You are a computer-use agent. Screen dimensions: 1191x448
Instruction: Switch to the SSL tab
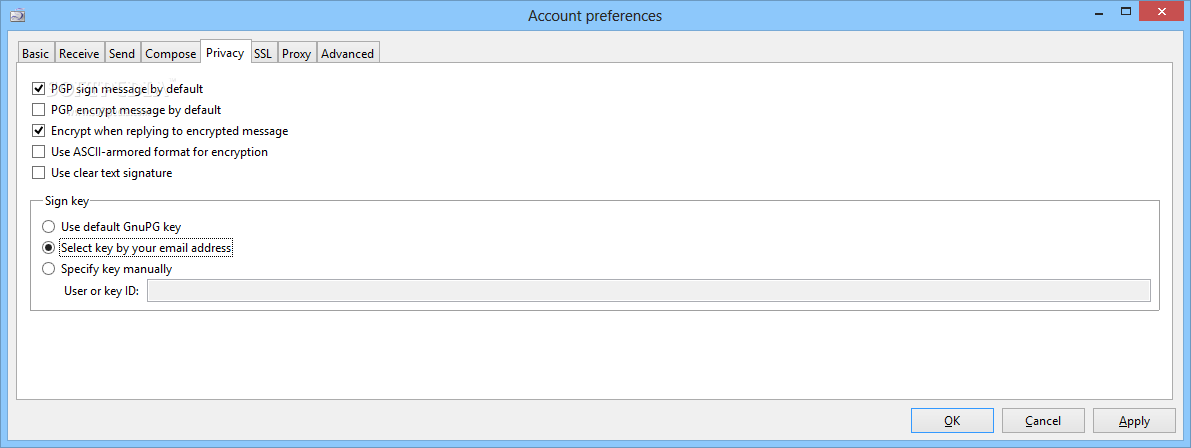[x=263, y=54]
